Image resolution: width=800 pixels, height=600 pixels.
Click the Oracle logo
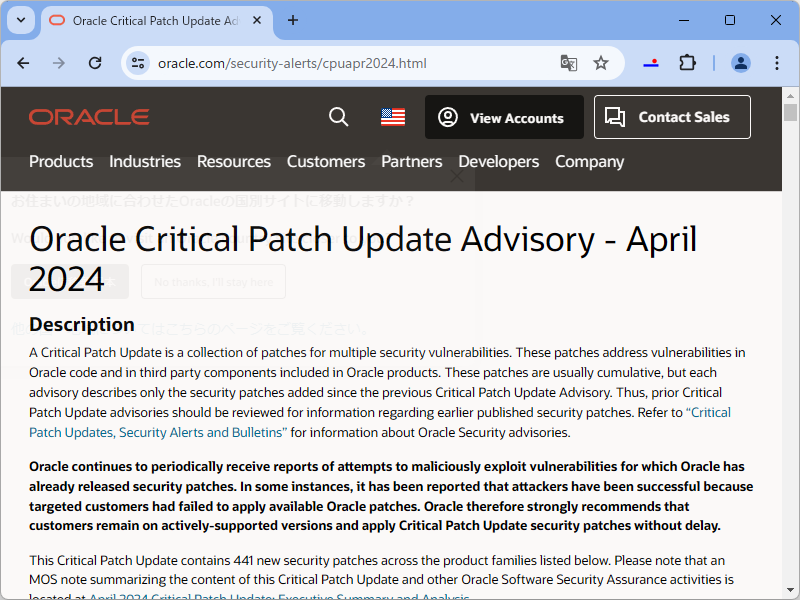coord(88,116)
